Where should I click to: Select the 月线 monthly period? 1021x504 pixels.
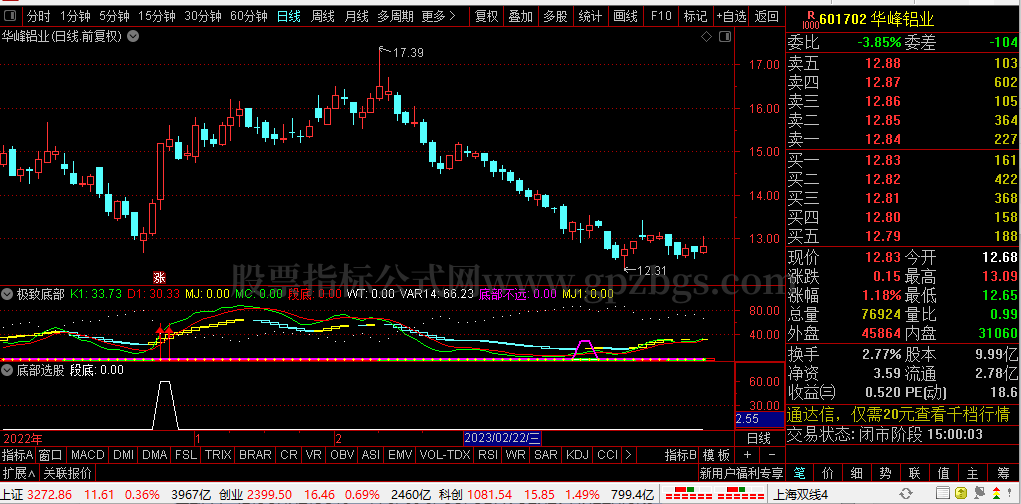pos(357,16)
